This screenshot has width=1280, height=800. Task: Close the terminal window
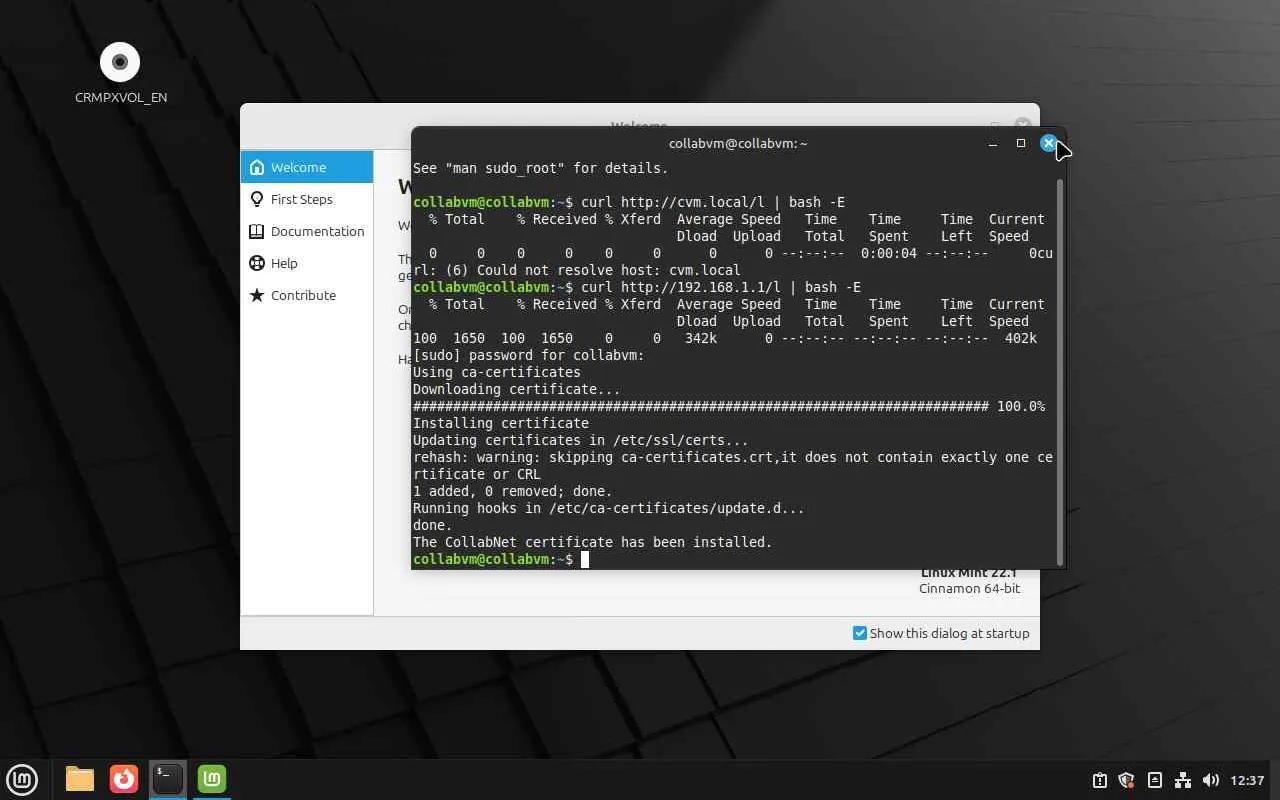point(1048,143)
